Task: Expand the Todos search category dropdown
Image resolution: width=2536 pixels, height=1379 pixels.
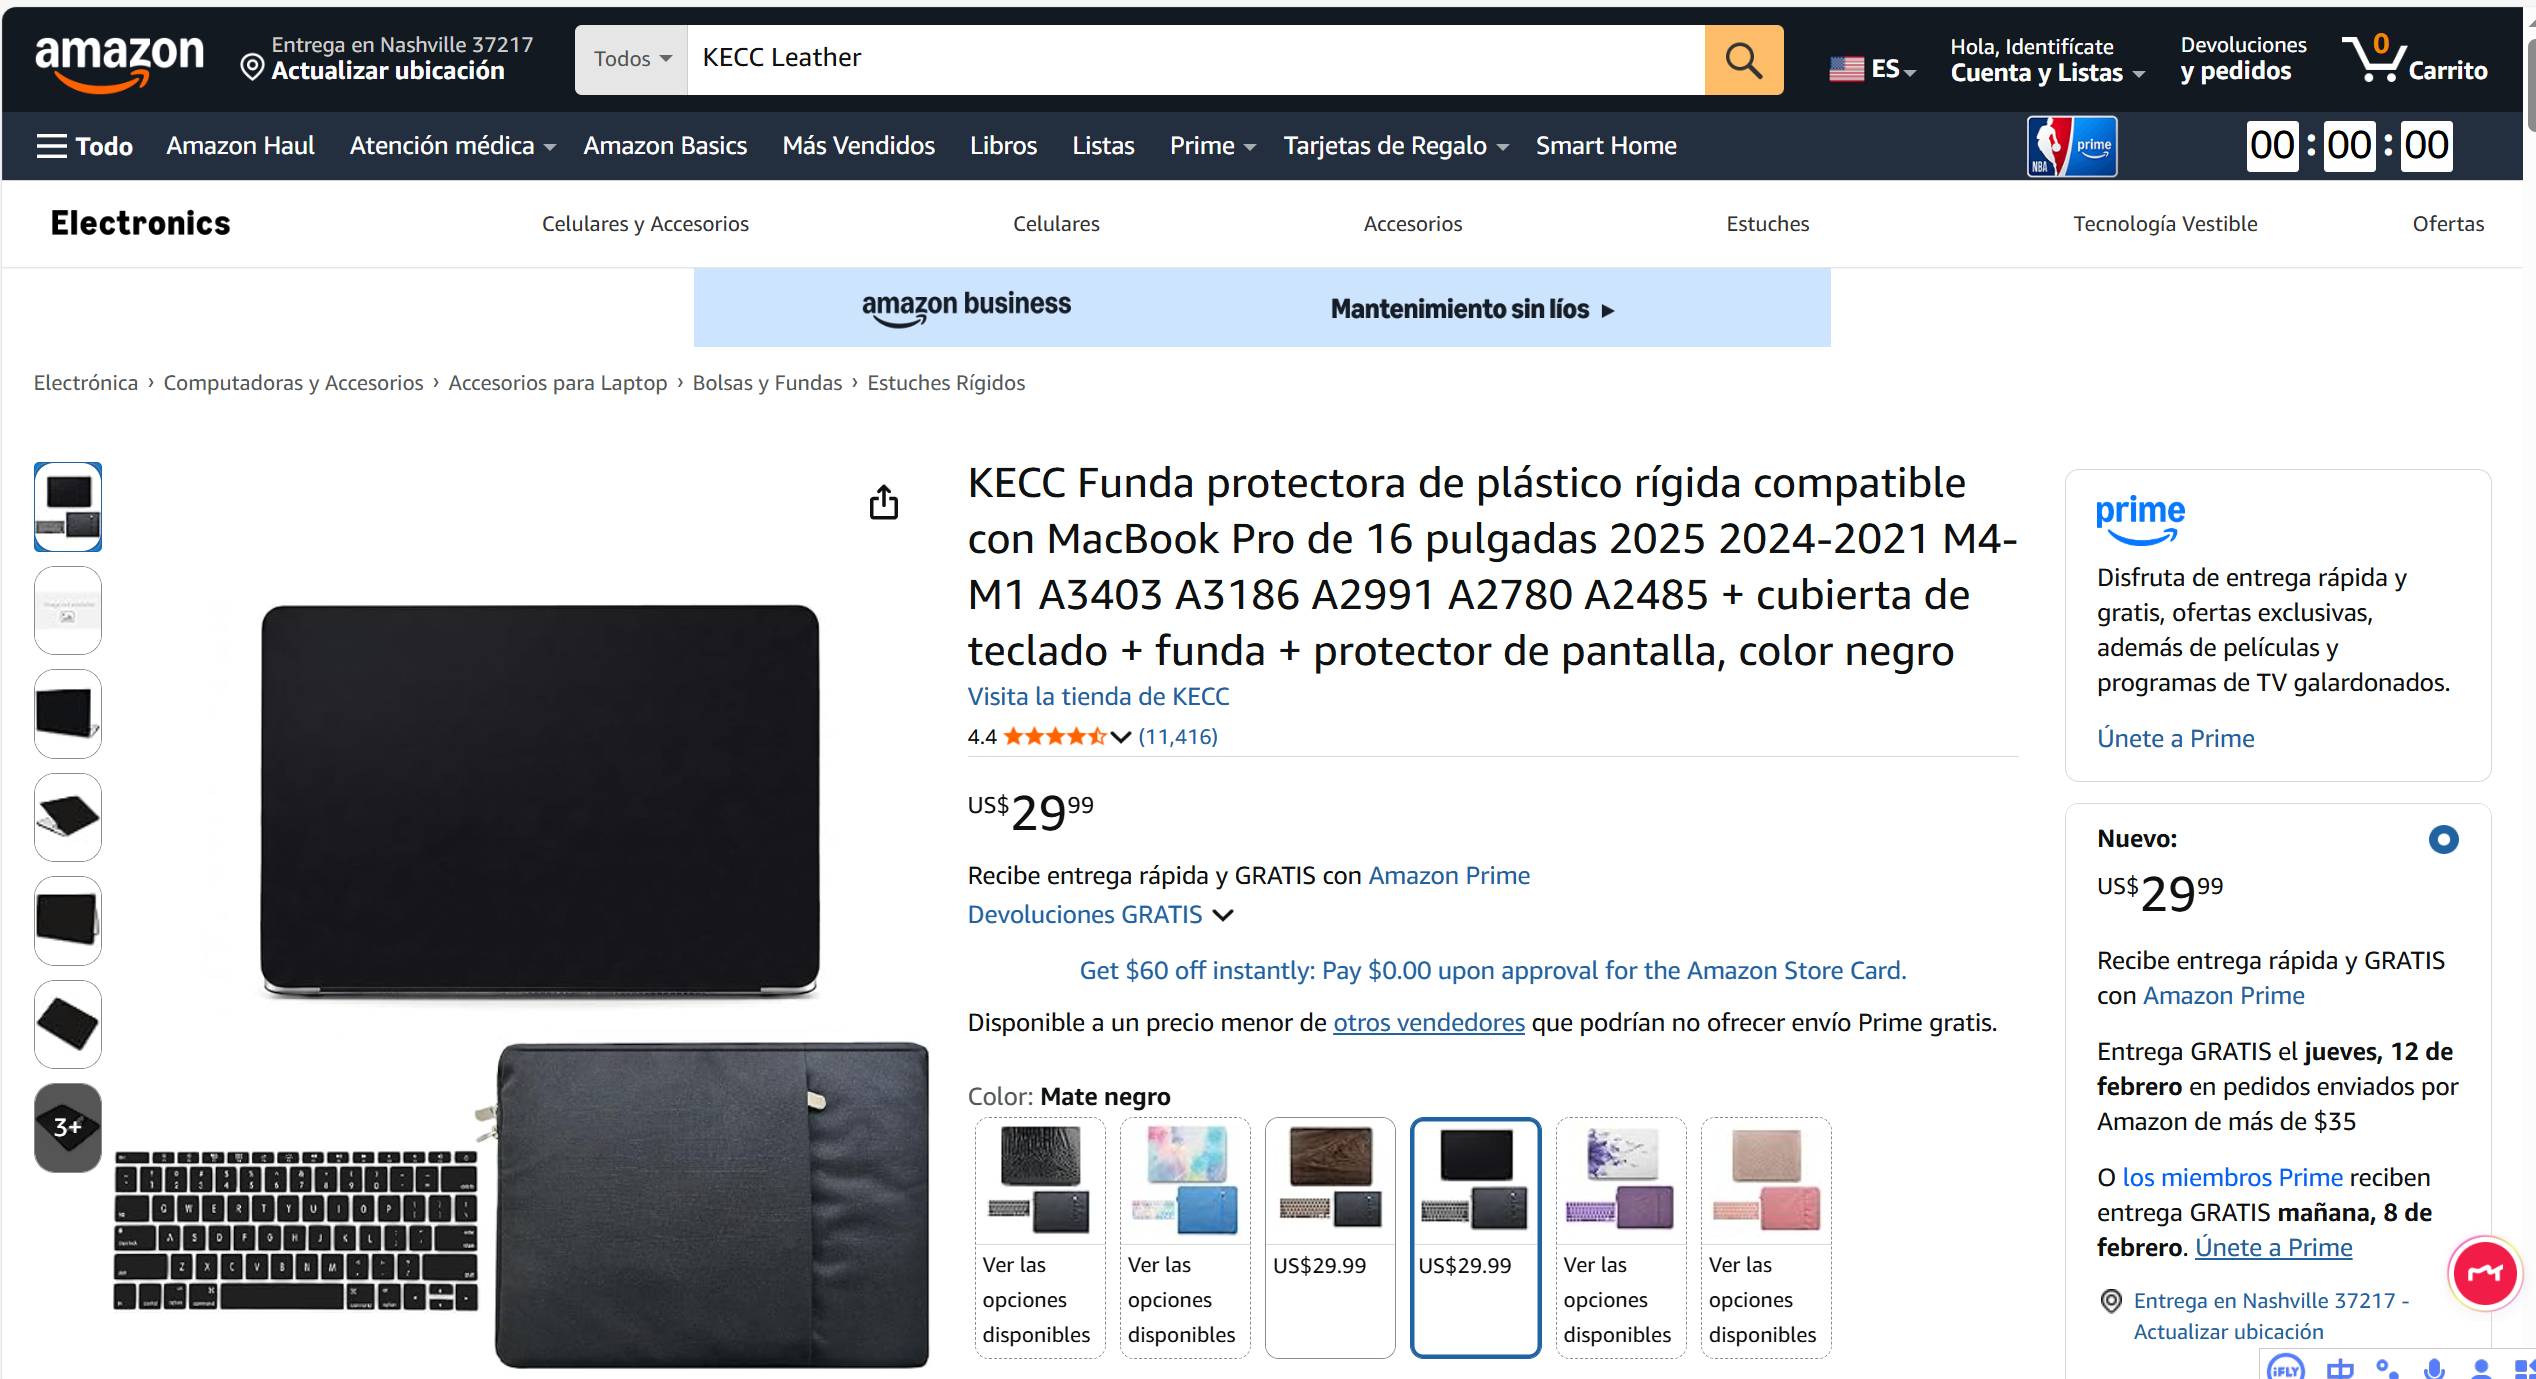Action: (x=631, y=60)
